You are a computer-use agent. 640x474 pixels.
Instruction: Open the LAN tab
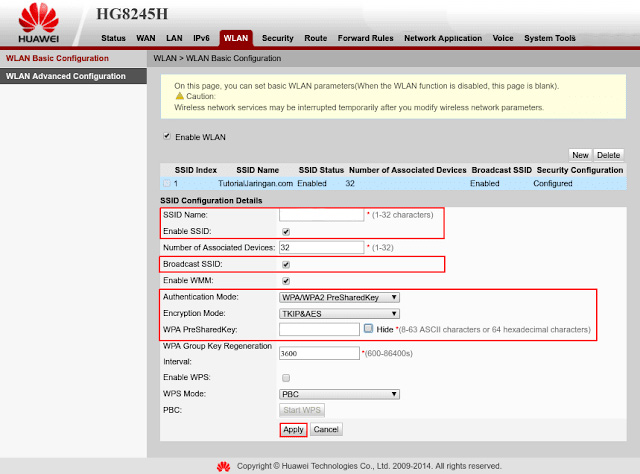(174, 38)
